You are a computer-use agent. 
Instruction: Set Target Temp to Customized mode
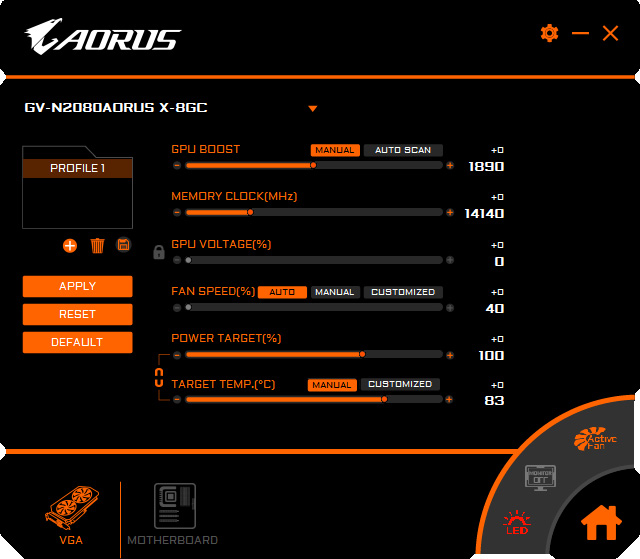pyautogui.click(x=400, y=384)
